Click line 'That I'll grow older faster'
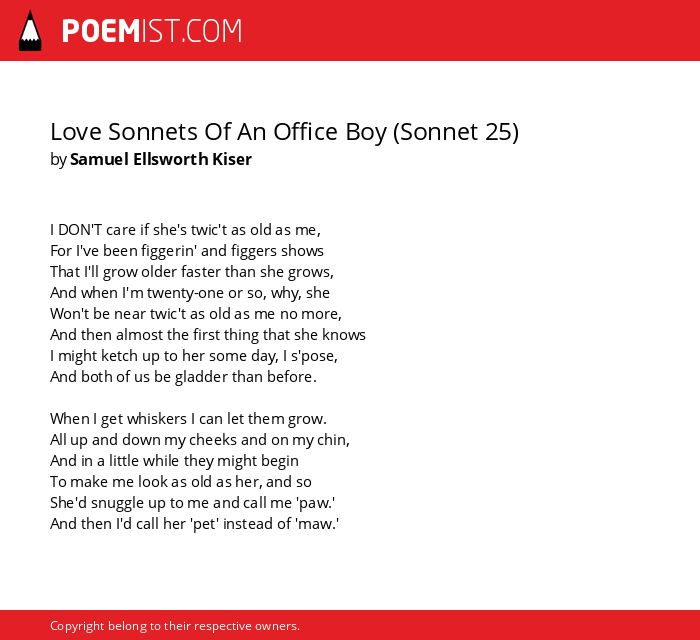The height and width of the screenshot is (640, 700). point(192,272)
